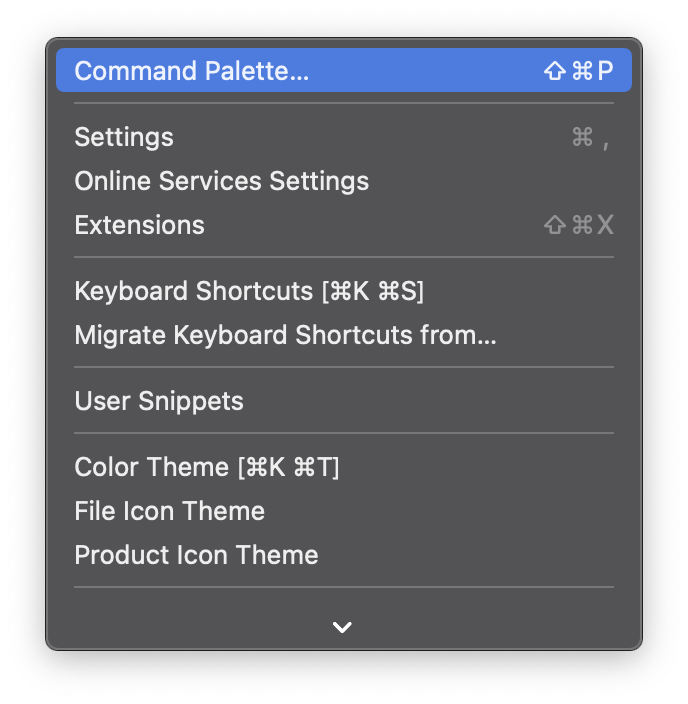Image resolution: width=688 pixels, height=704 pixels.
Task: Click the [⌘K ⌘T] hint text
Action: (288, 467)
